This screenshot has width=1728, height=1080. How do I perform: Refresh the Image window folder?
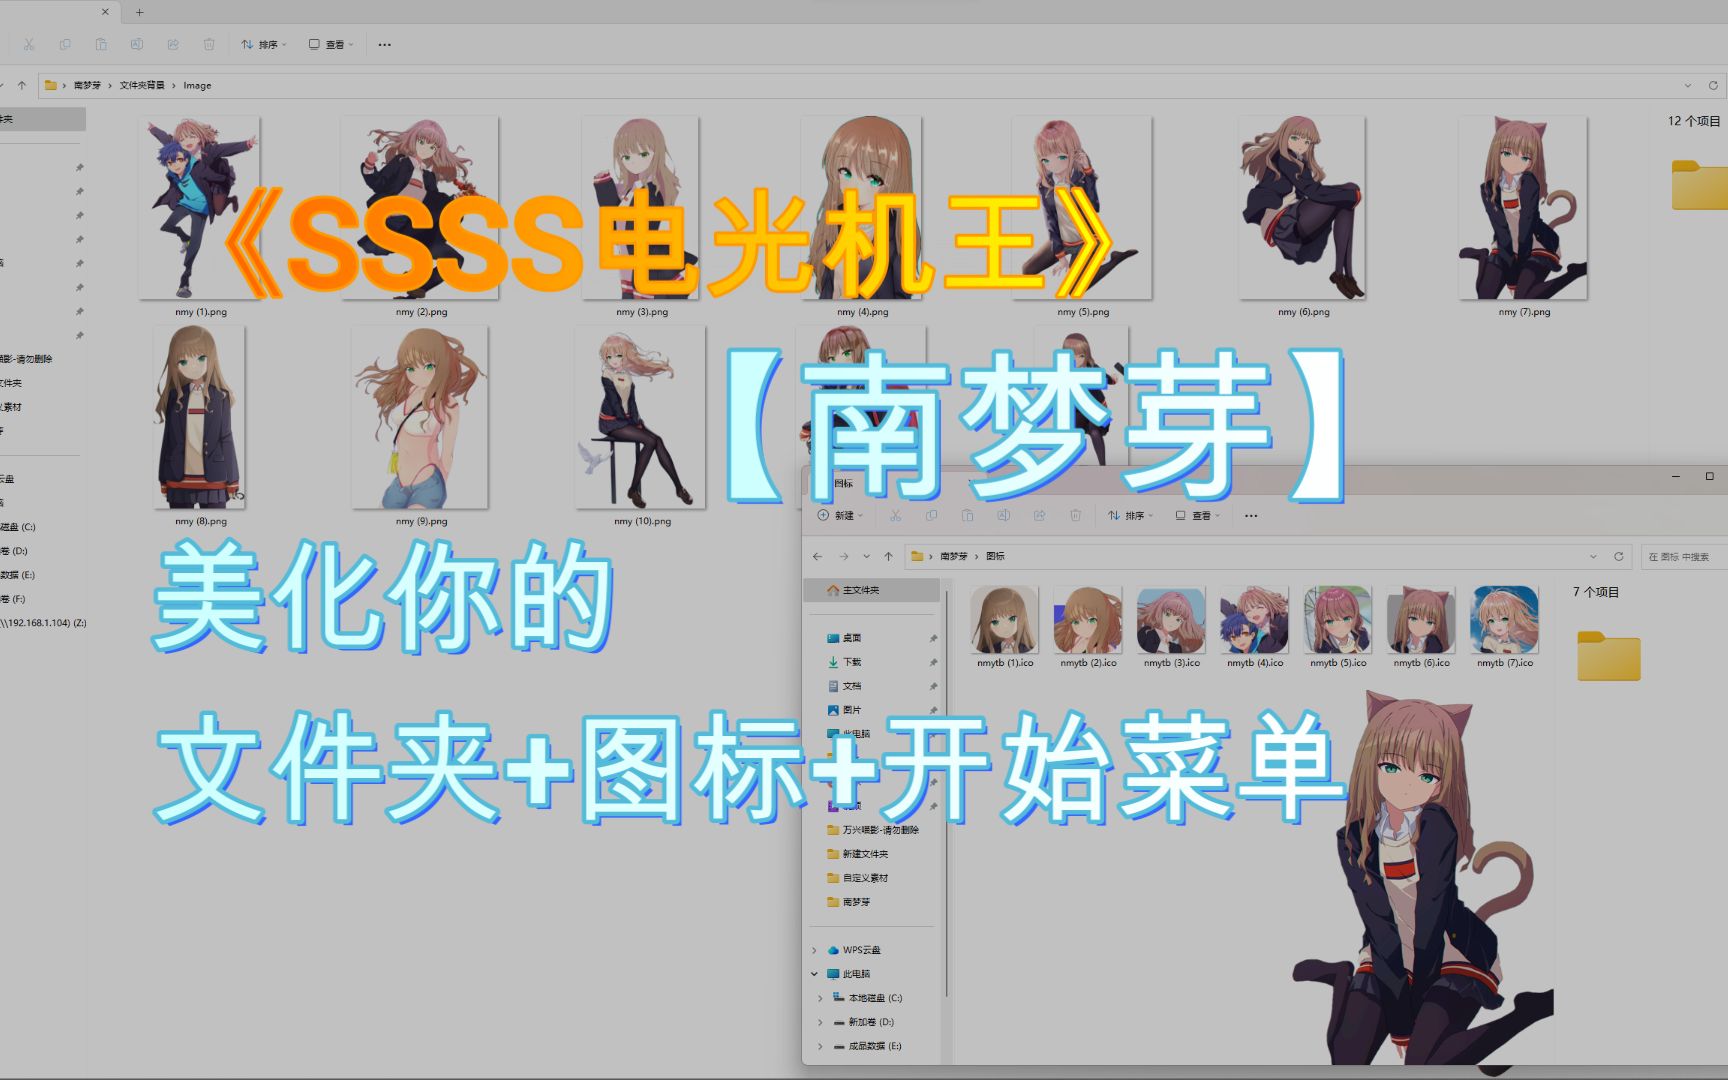tap(1713, 85)
